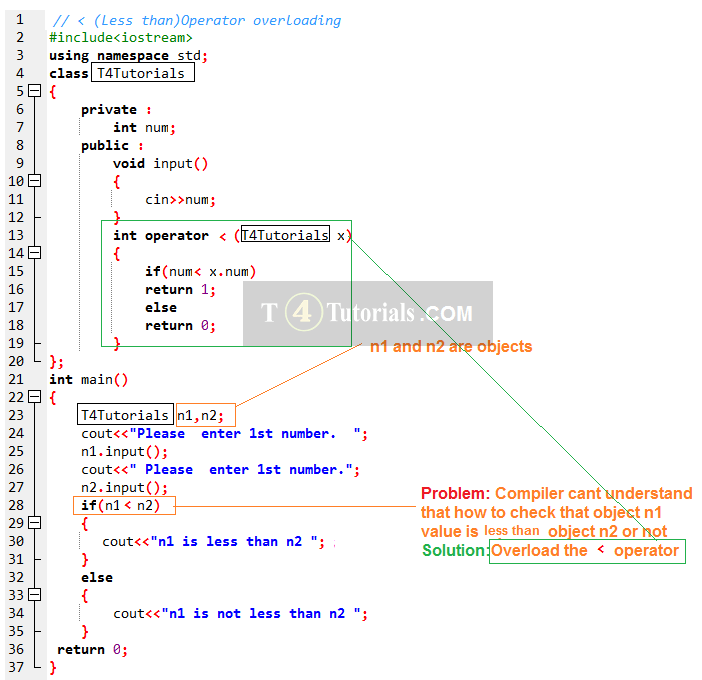Click 'void input()' declaration

pos(160,164)
